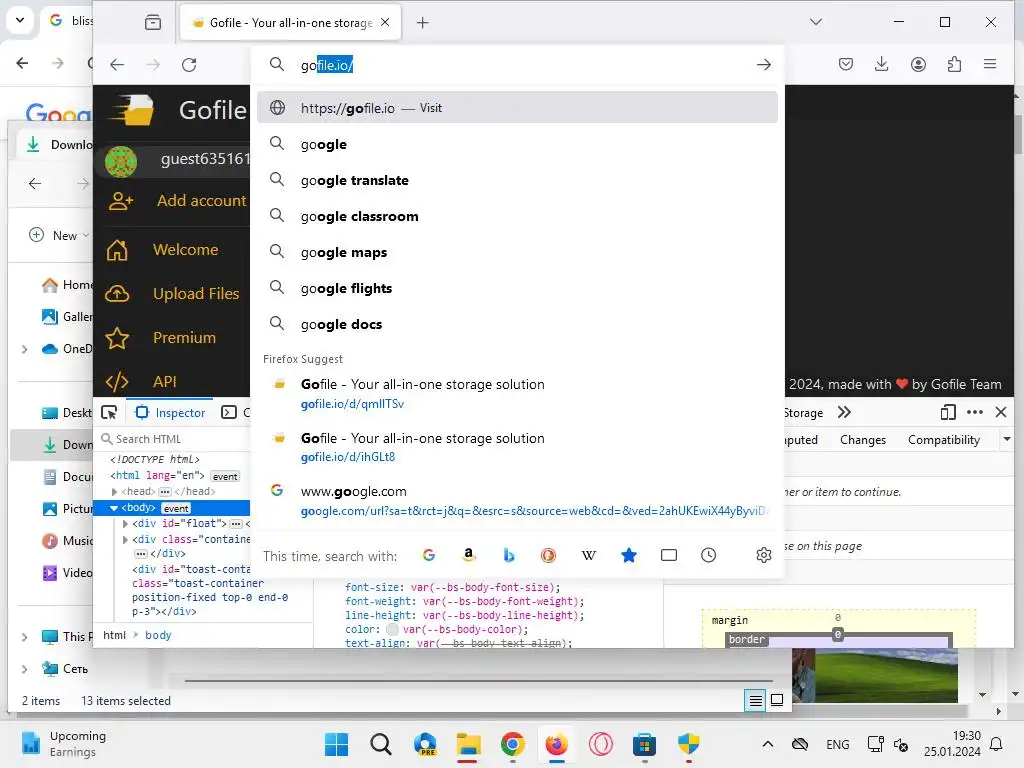This screenshot has width=1024, height=768.
Task: Select the google maps suggestion
Action: click(517, 252)
